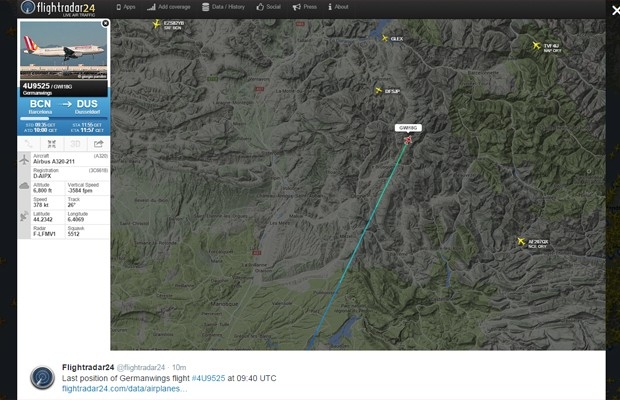Viewport: 620px width, 400px height.
Task: Select the TVF4U aircraft icon
Action: (x=536, y=45)
